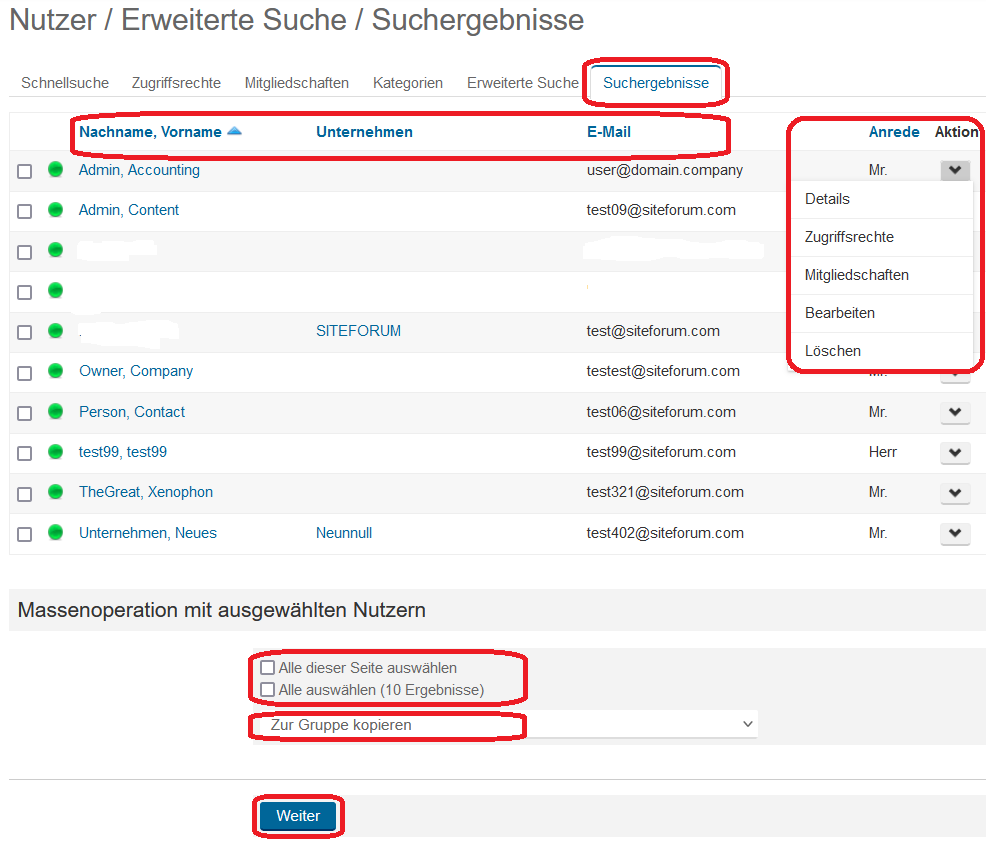Click green status icon for TheGreat, Xenophon

point(55,492)
